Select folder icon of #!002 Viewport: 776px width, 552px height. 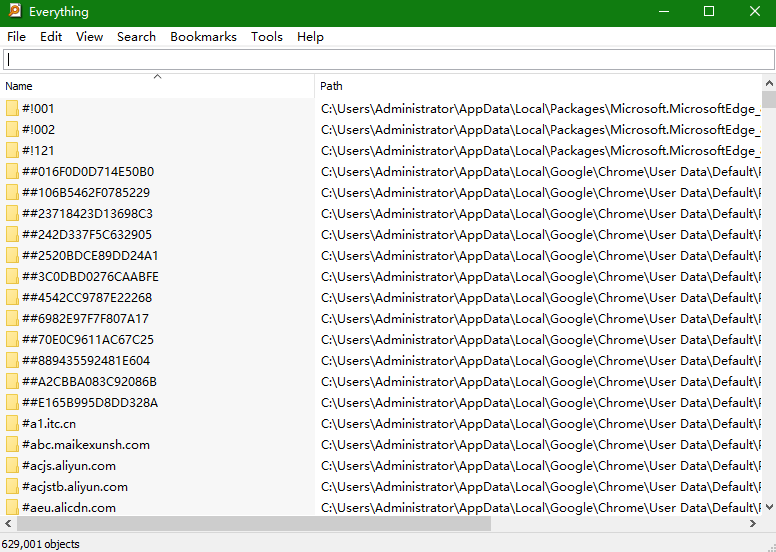[x=12, y=130]
